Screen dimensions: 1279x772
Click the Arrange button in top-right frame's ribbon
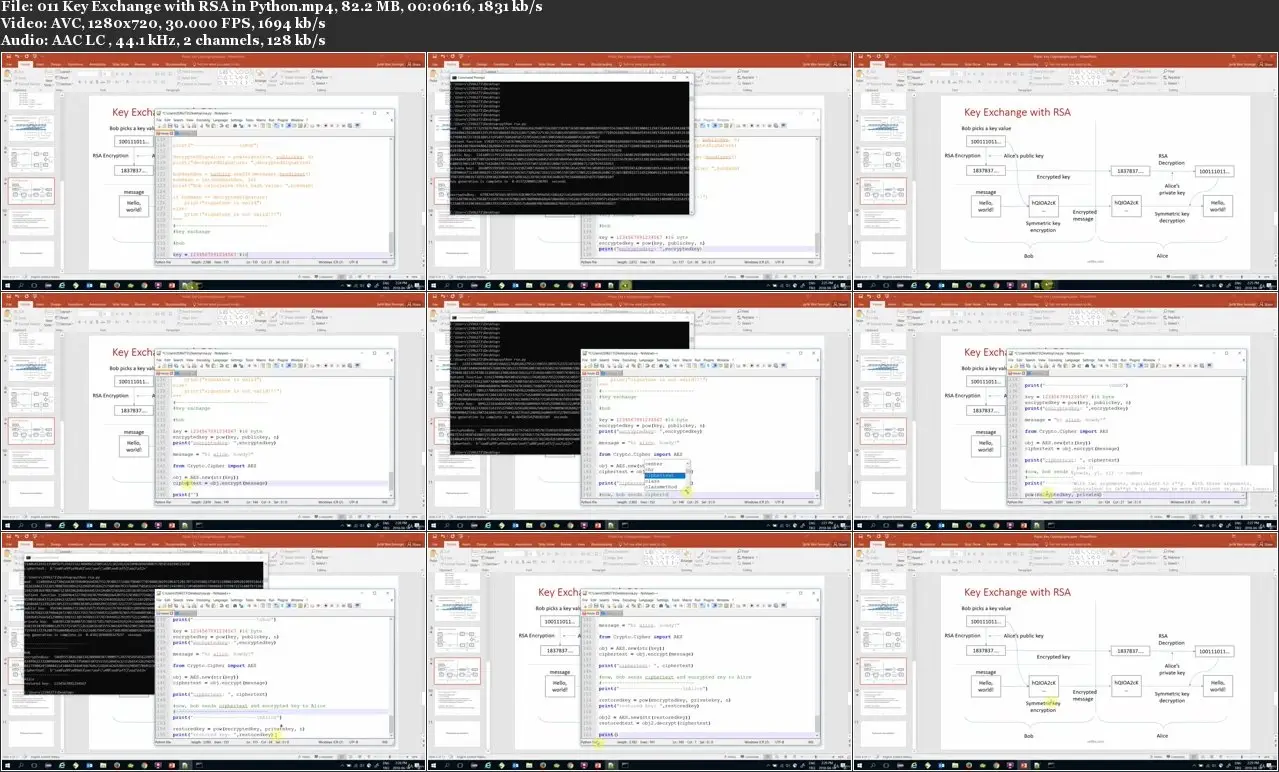click(1112, 78)
